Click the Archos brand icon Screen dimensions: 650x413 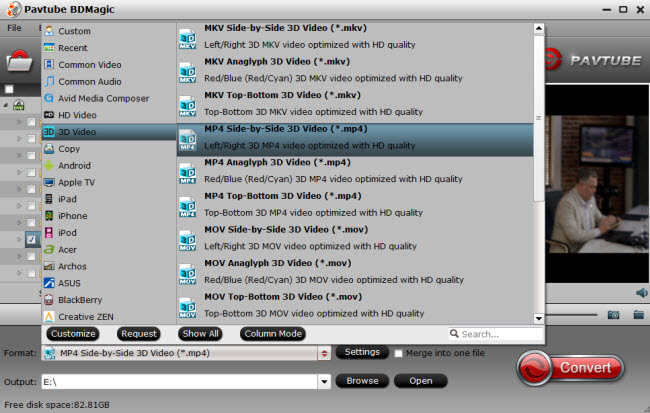[49, 266]
